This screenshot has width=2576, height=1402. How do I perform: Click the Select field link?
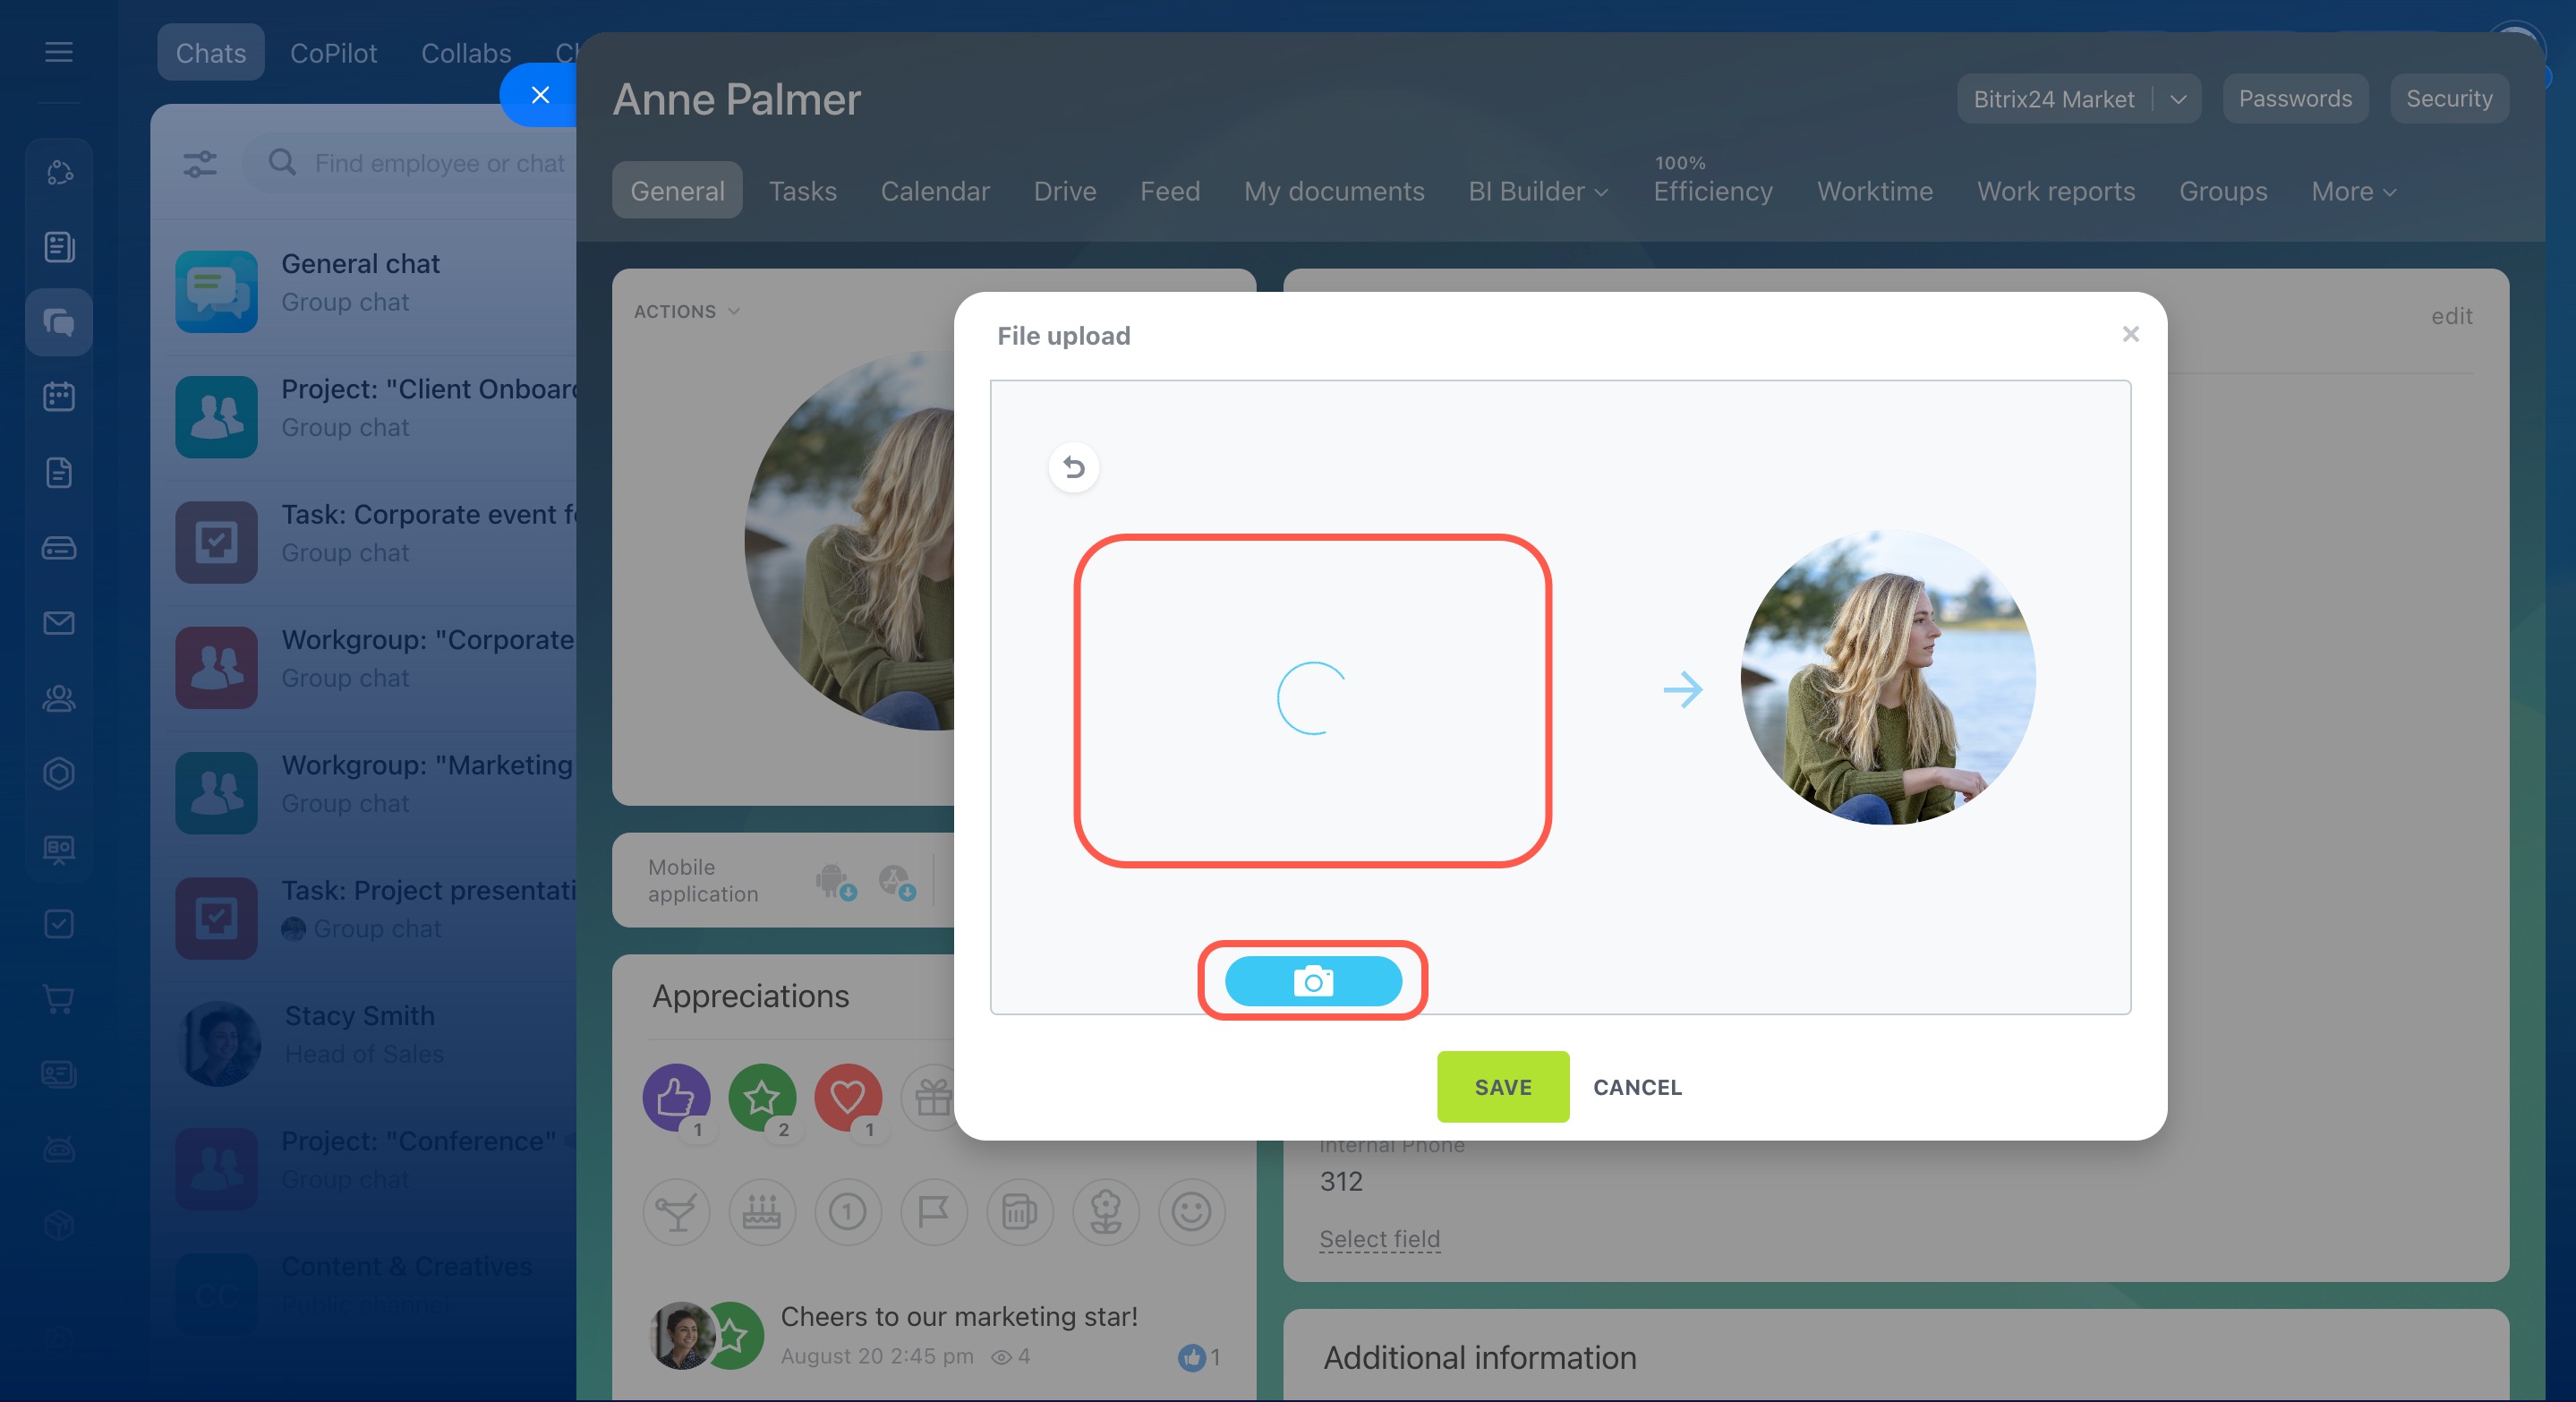[1379, 1238]
